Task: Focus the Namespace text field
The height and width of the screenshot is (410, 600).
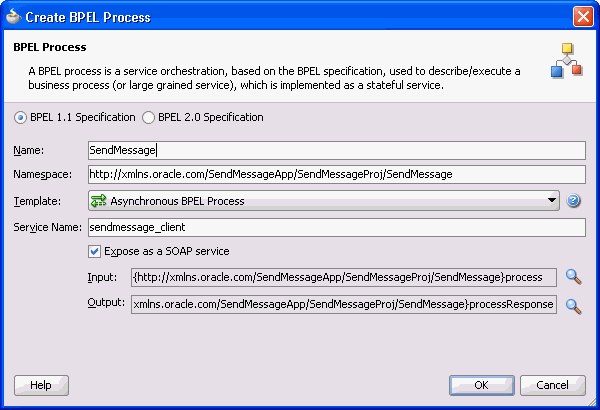Action: coord(337,174)
